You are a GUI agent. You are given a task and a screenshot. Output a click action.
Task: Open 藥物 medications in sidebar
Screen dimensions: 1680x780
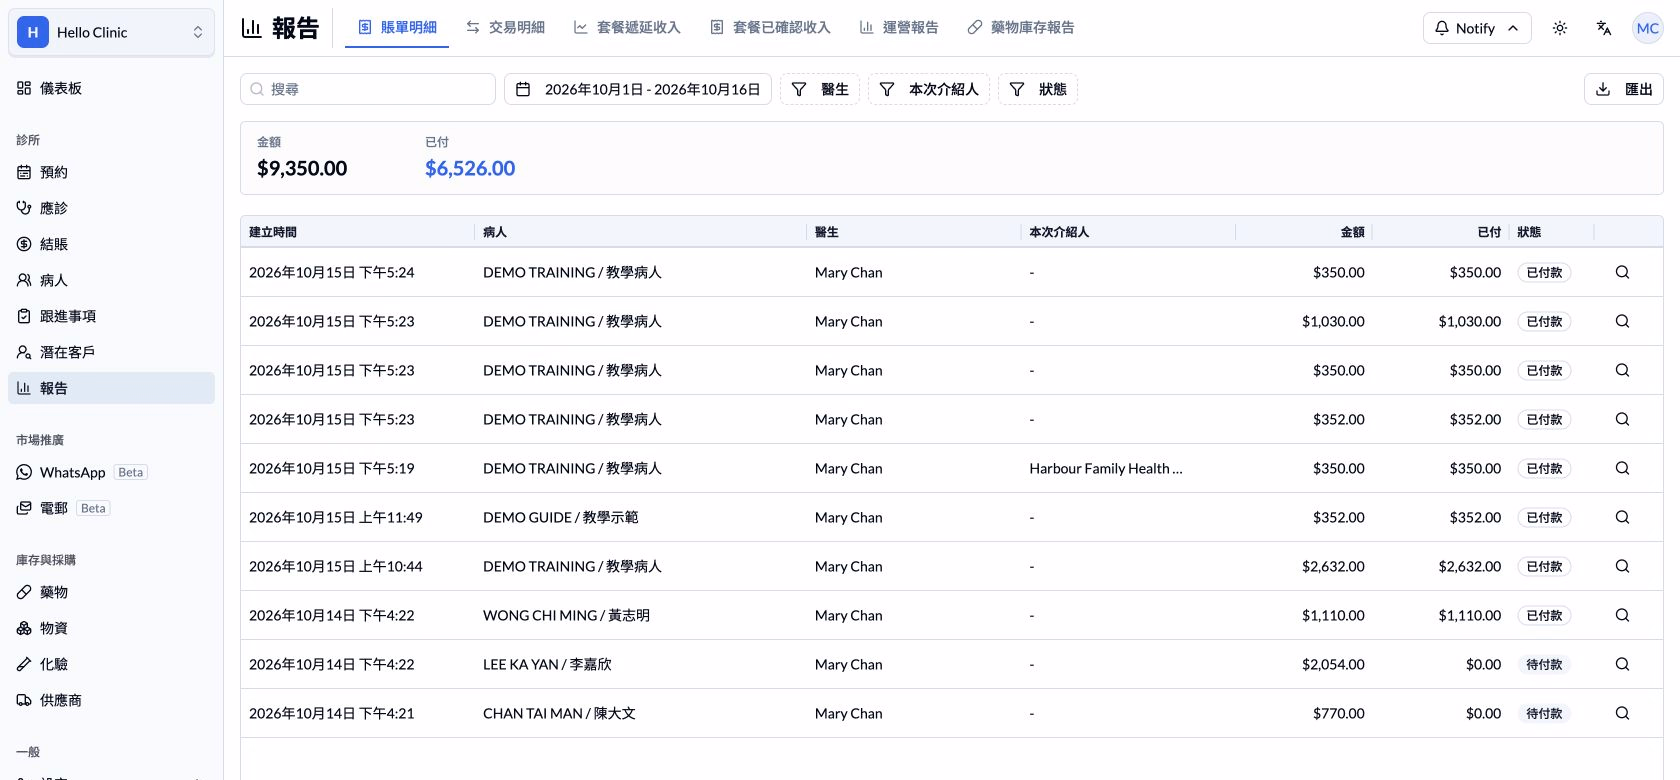tap(111, 592)
